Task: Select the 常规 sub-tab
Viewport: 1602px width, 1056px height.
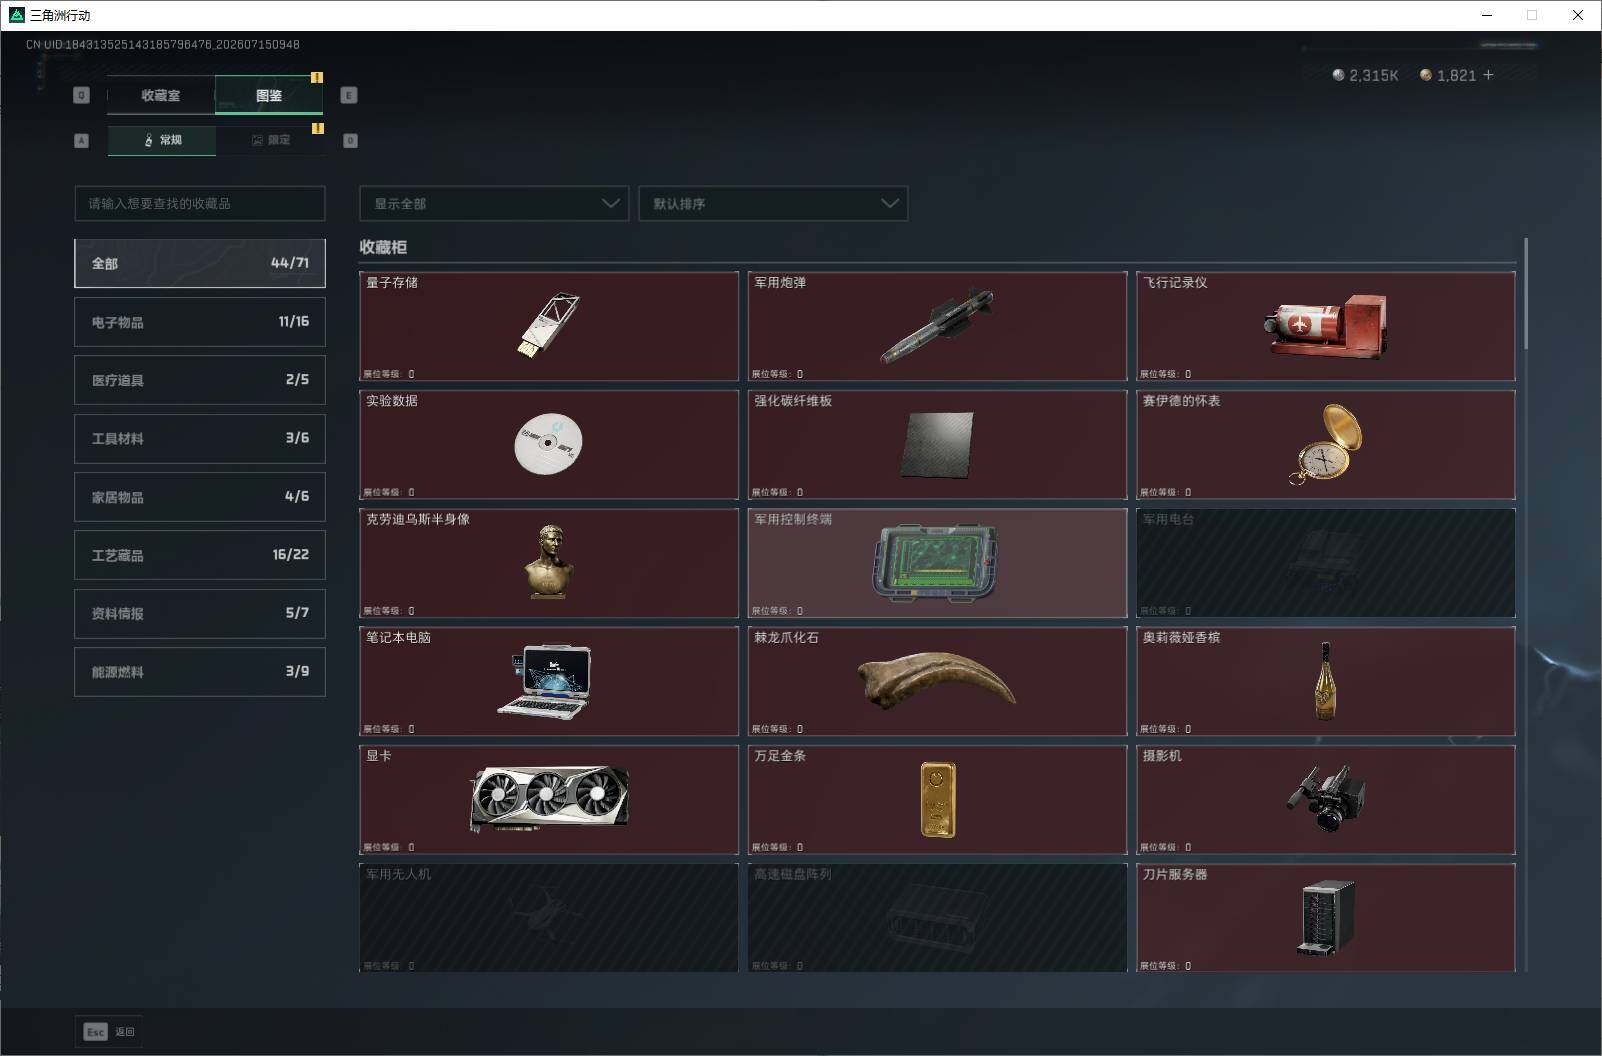Action: click(162, 140)
